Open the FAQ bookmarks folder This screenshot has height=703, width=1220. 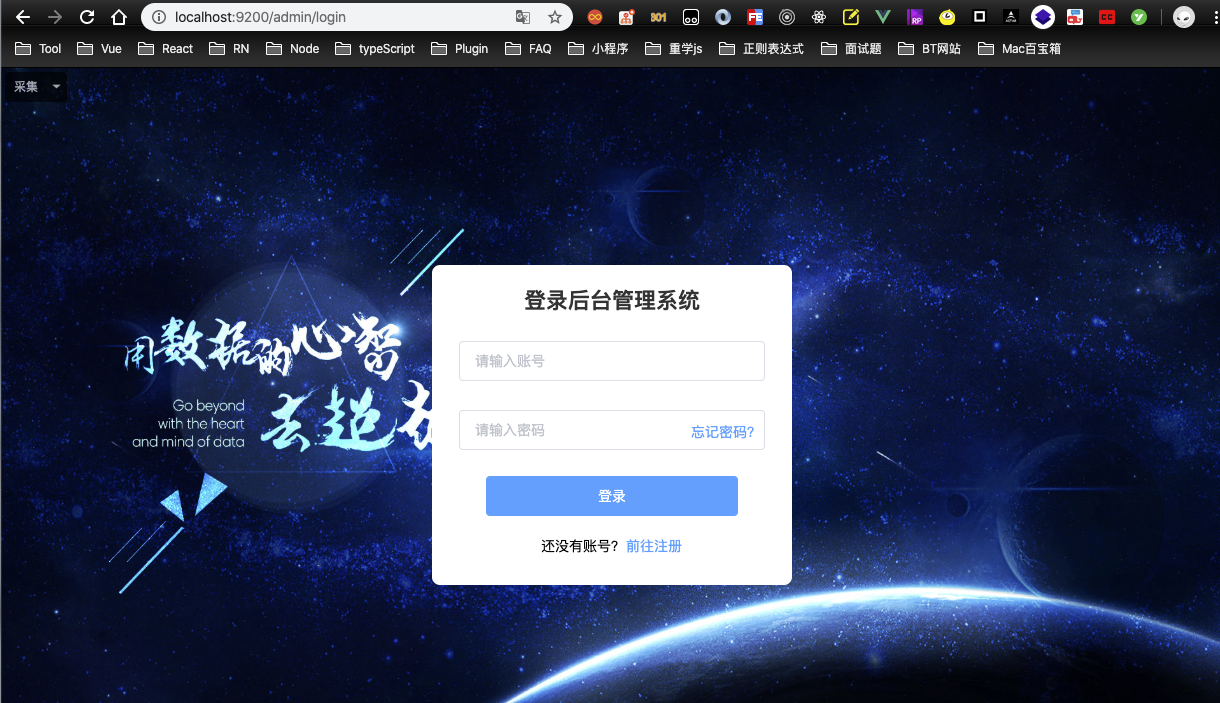pos(528,48)
